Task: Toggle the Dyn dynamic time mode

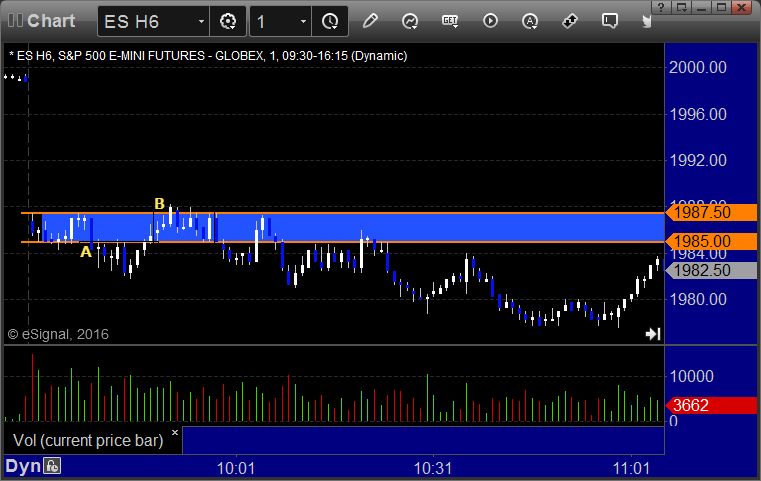Action: coord(23,466)
